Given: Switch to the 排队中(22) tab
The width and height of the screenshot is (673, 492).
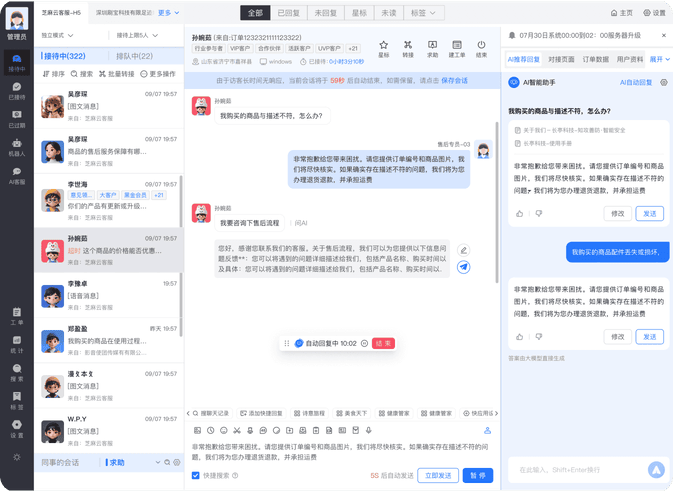Looking at the screenshot, I should [x=135, y=57].
